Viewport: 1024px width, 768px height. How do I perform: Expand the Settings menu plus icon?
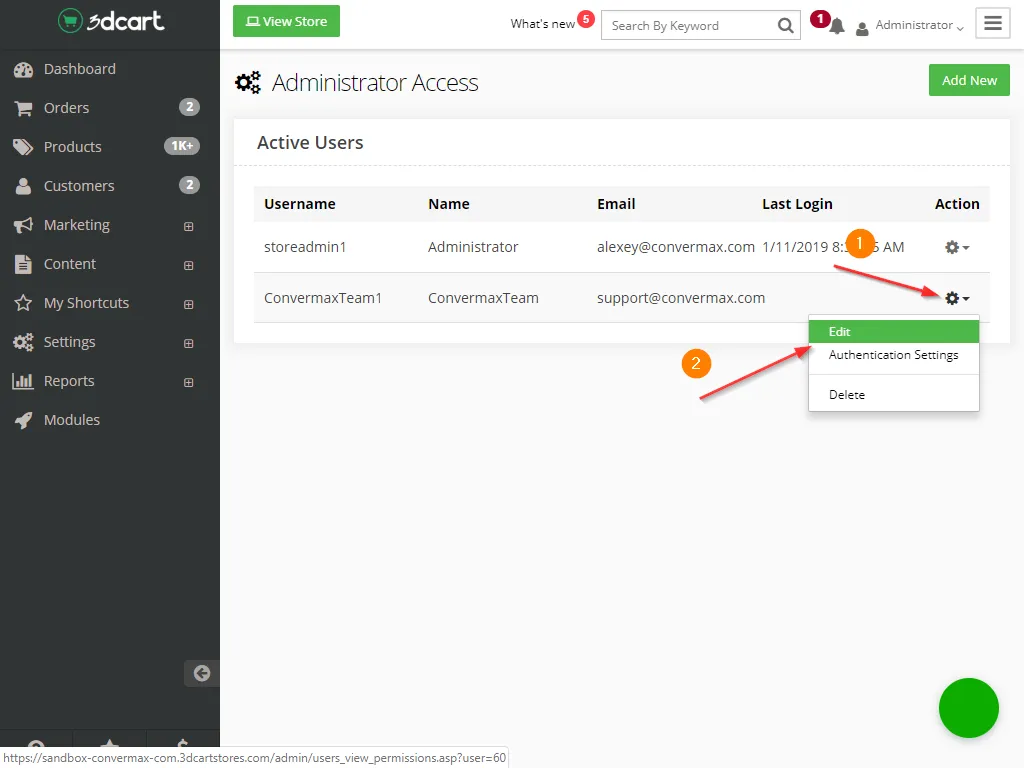click(188, 343)
